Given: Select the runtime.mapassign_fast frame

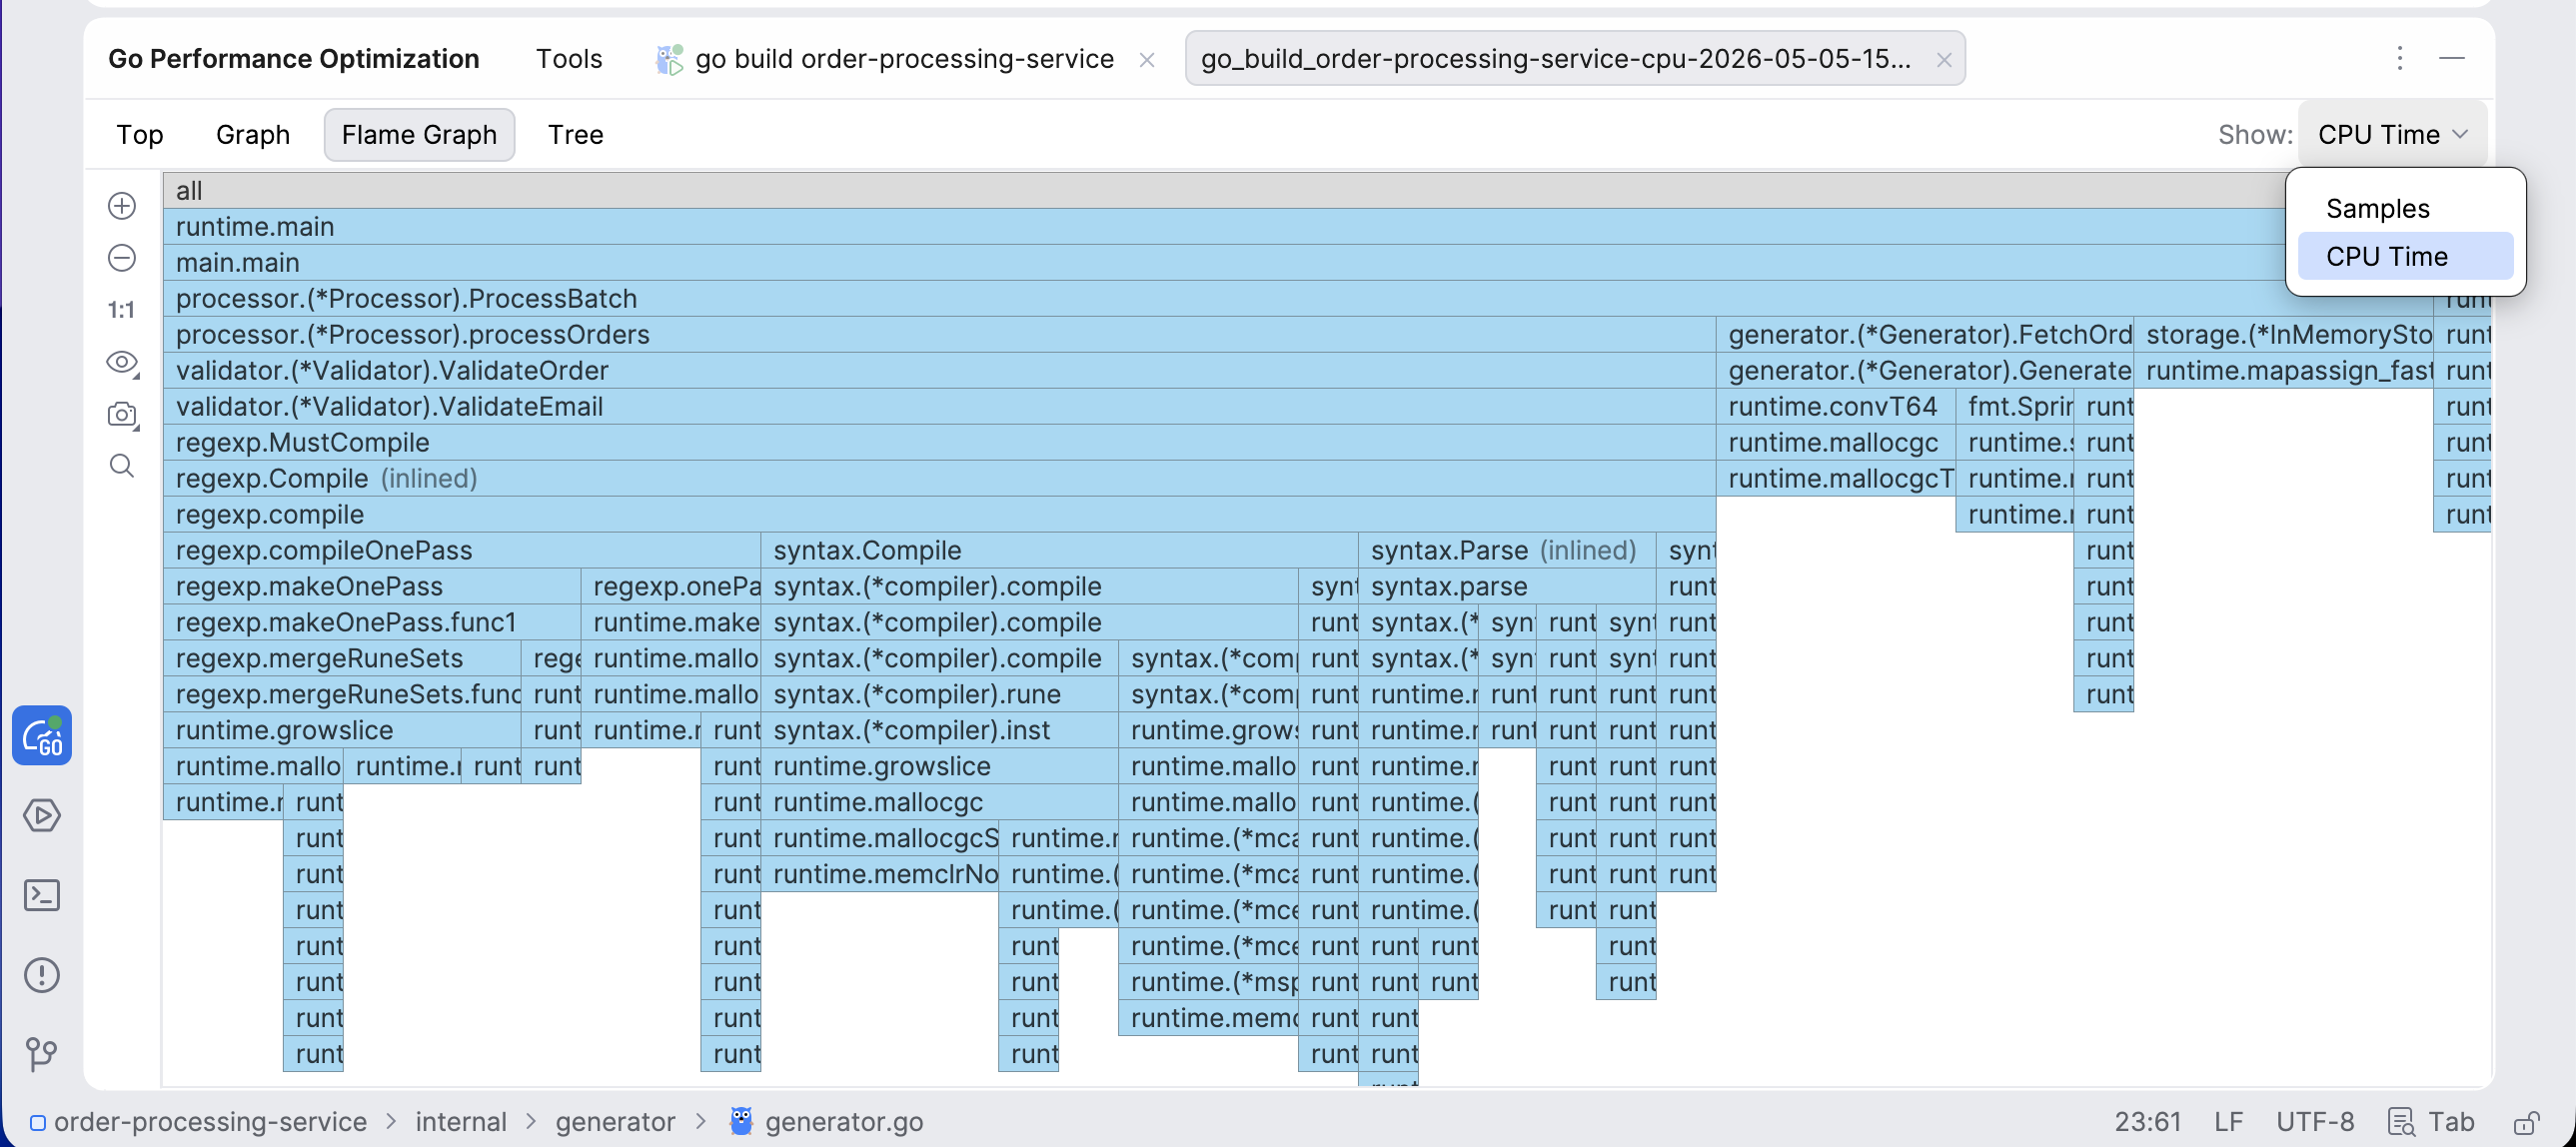Looking at the screenshot, I should click(x=2284, y=371).
